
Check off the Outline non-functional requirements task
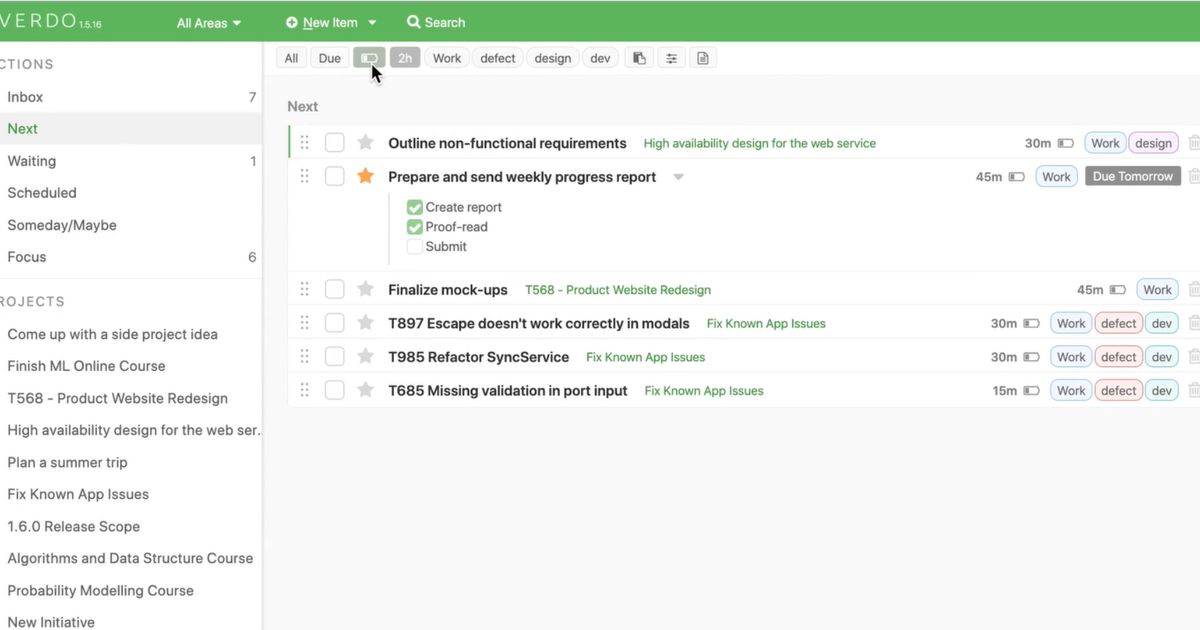[x=335, y=143]
